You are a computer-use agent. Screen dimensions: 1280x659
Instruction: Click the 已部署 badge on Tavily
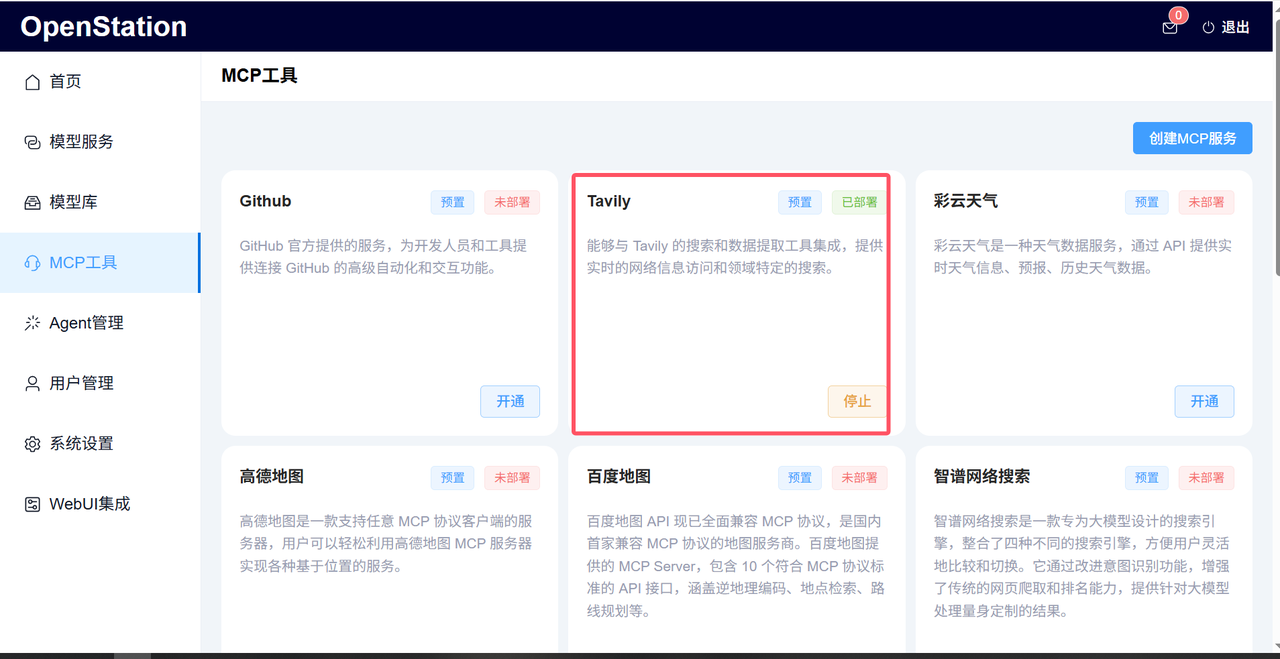point(858,201)
